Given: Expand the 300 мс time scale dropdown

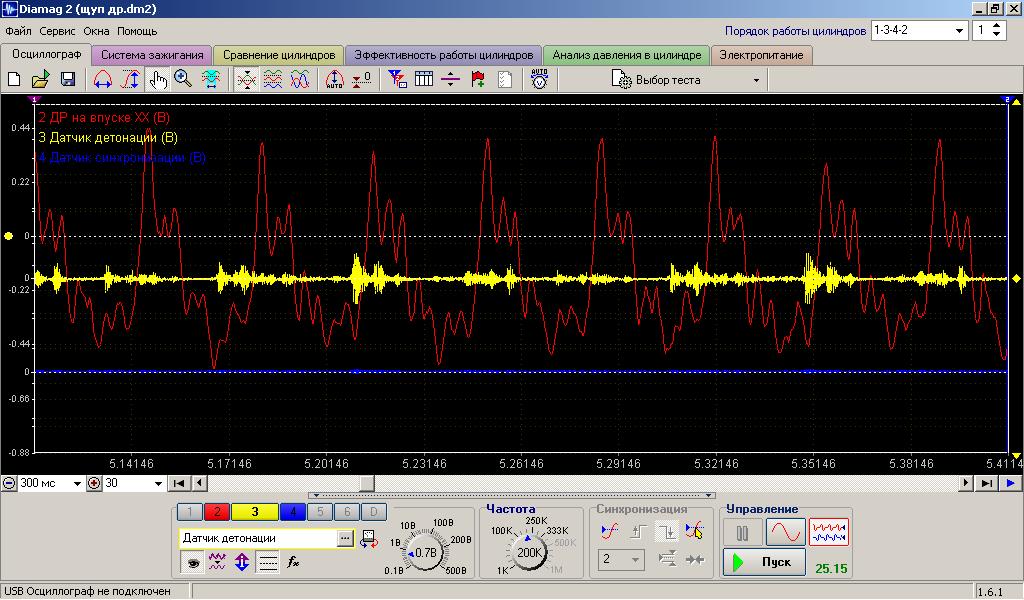Looking at the screenshot, I should click(x=77, y=483).
